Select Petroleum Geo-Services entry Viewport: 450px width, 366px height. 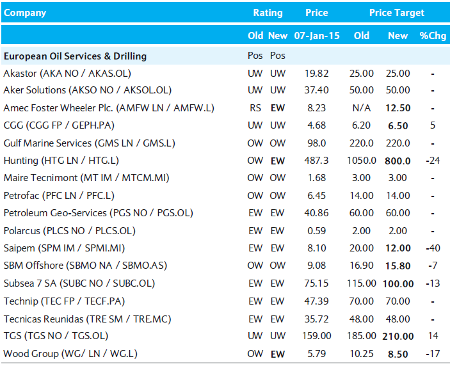tap(98, 213)
